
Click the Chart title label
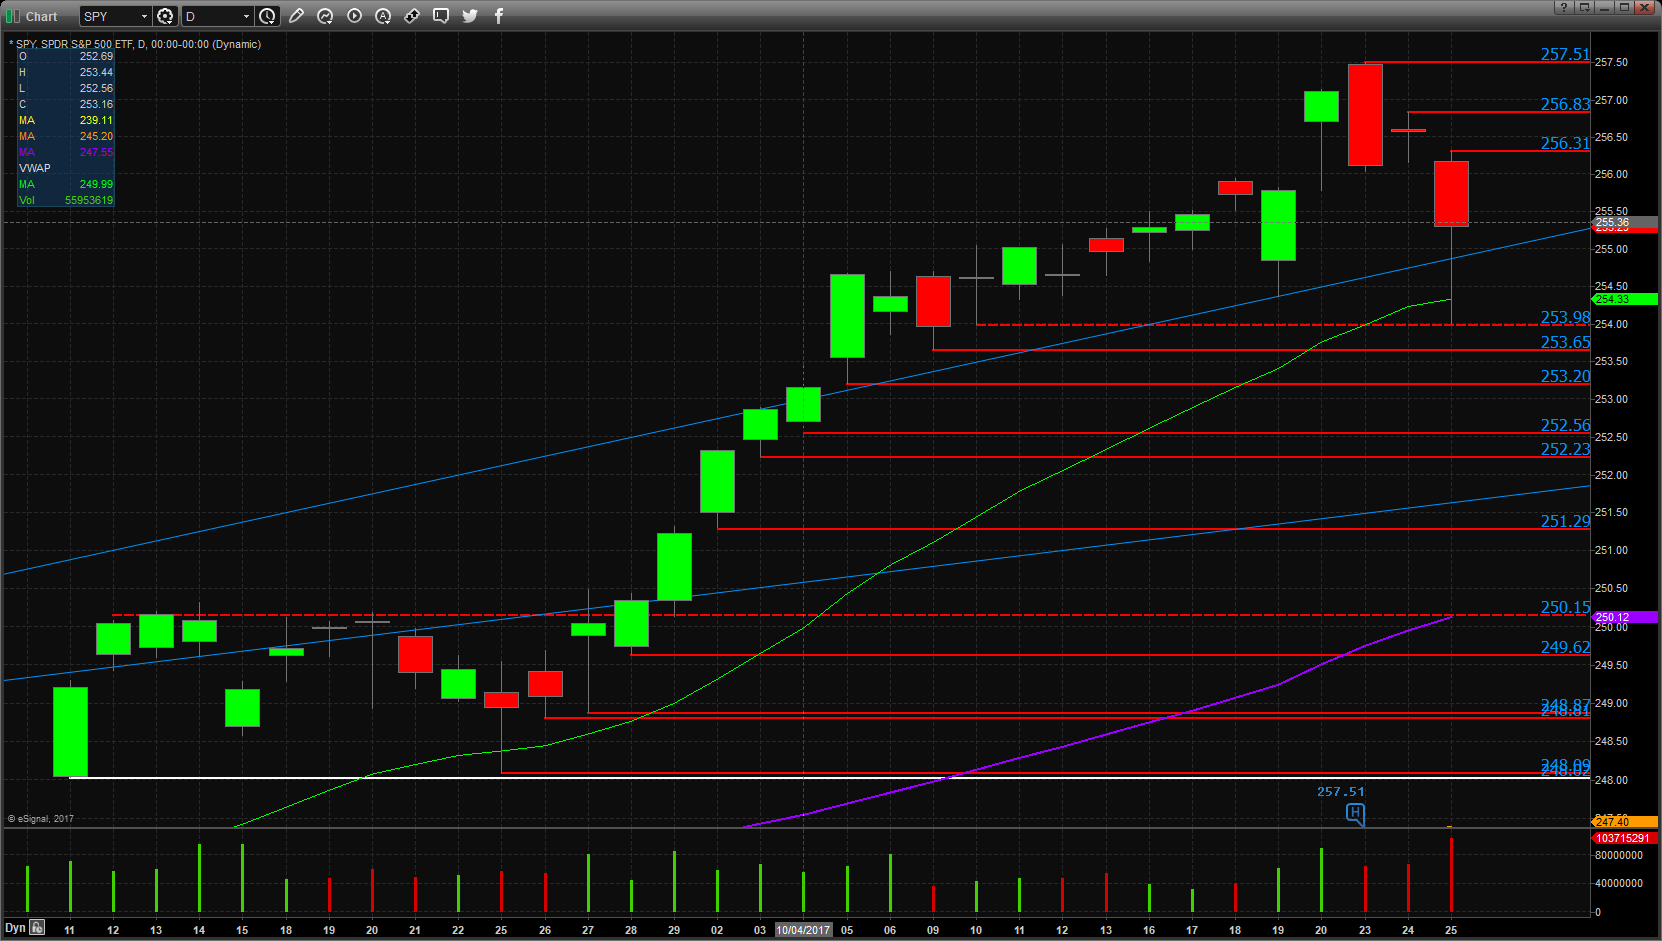coord(41,16)
